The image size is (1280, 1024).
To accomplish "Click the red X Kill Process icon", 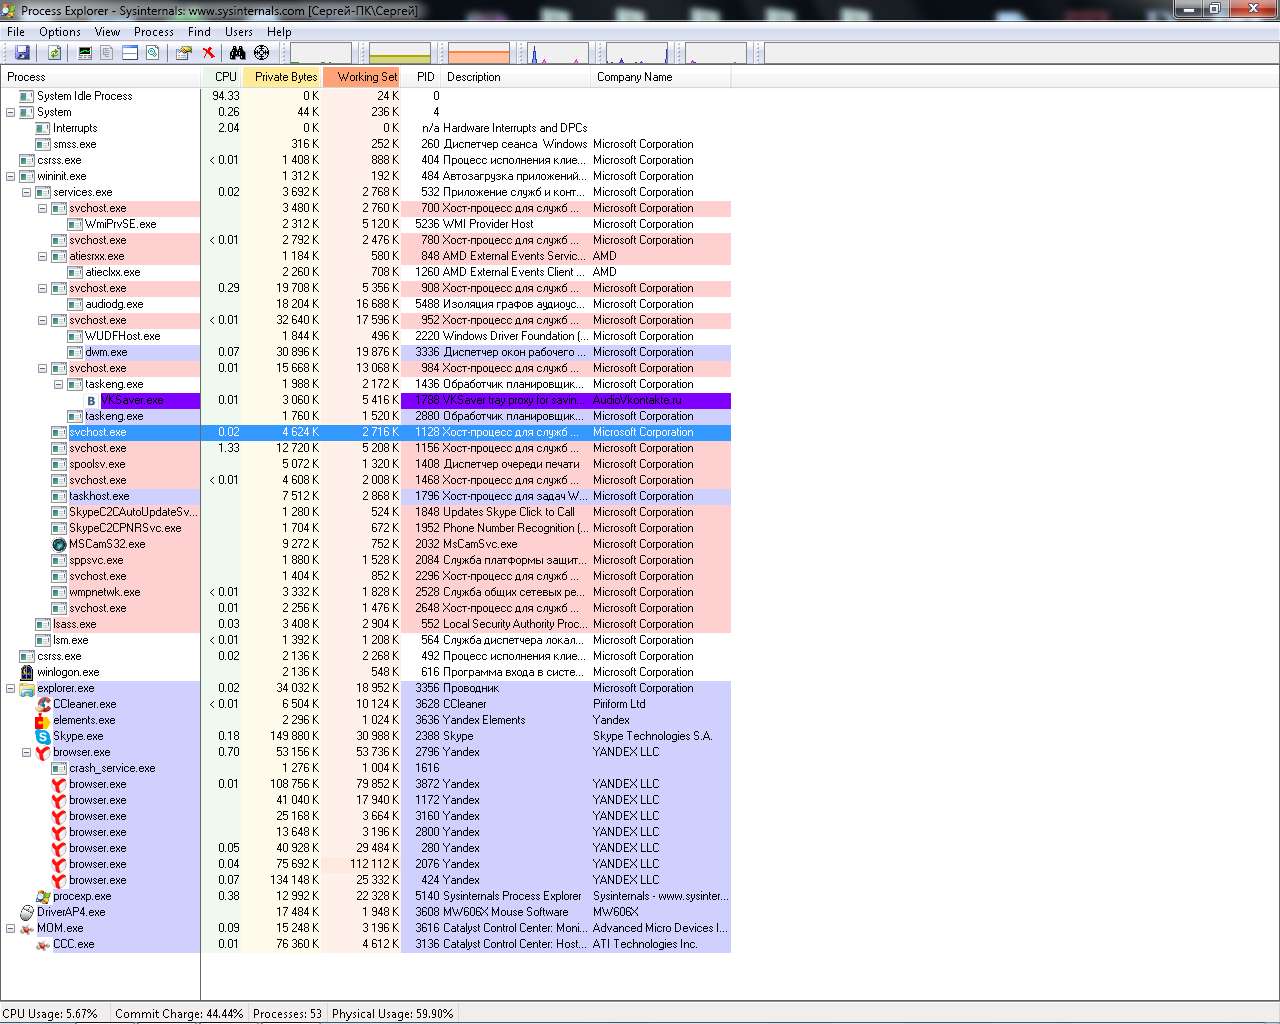I will click(208, 52).
